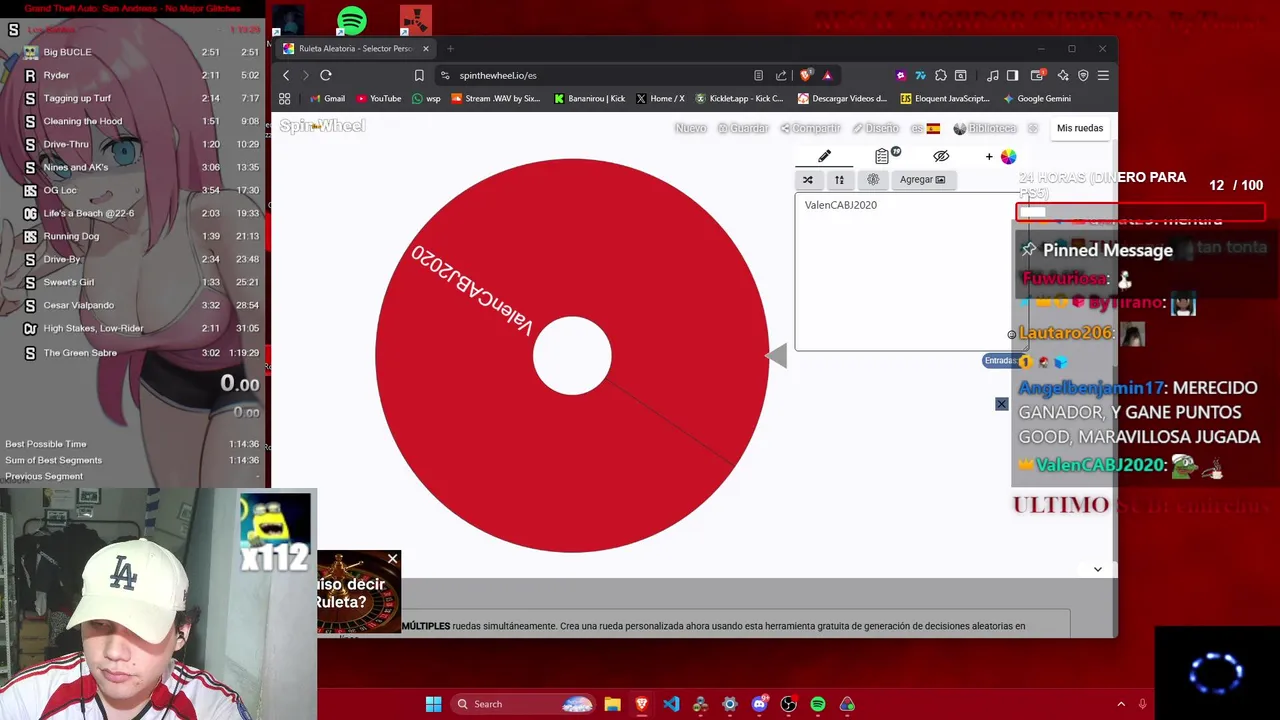Reload the spinthewheel page
This screenshot has height=720, width=1280.
click(326, 75)
